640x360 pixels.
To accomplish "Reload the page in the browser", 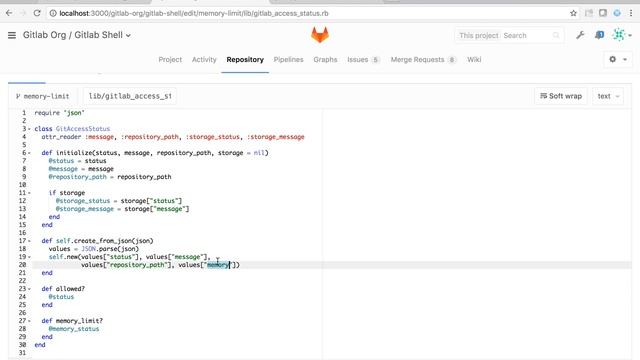I will pyautogui.click(x=37, y=13).
